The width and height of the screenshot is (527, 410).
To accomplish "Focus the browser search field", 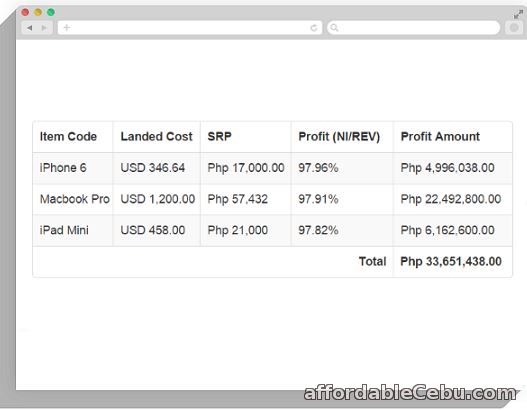I will [414, 28].
